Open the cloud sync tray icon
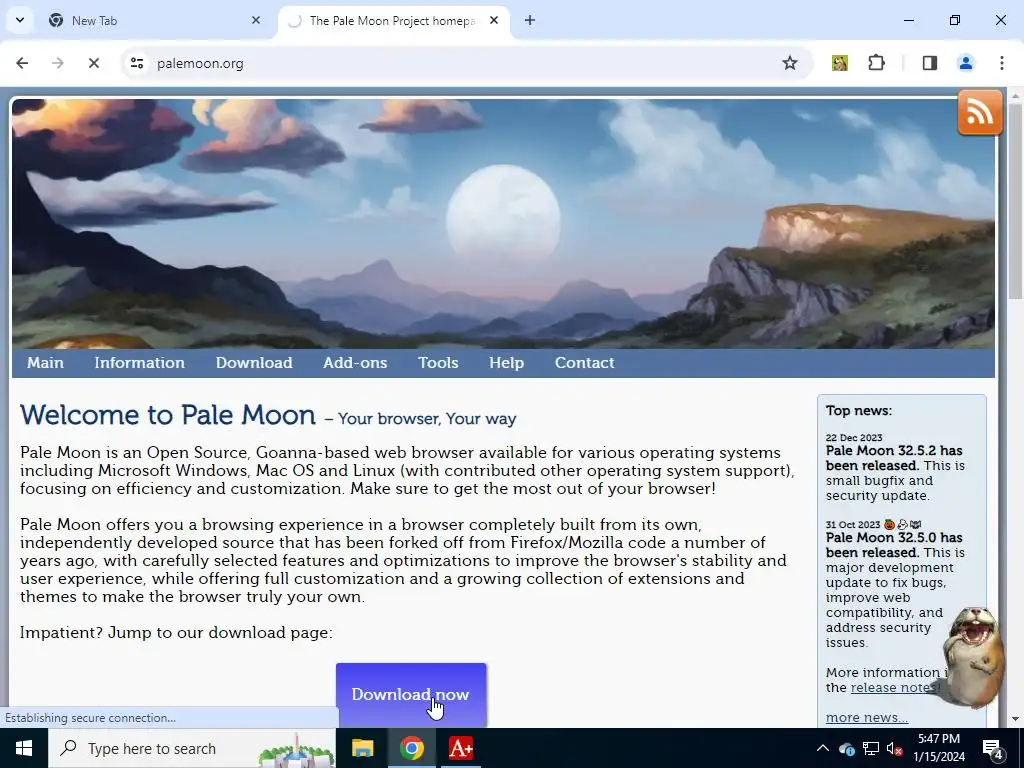This screenshot has height=768, width=1024. pyautogui.click(x=846, y=748)
